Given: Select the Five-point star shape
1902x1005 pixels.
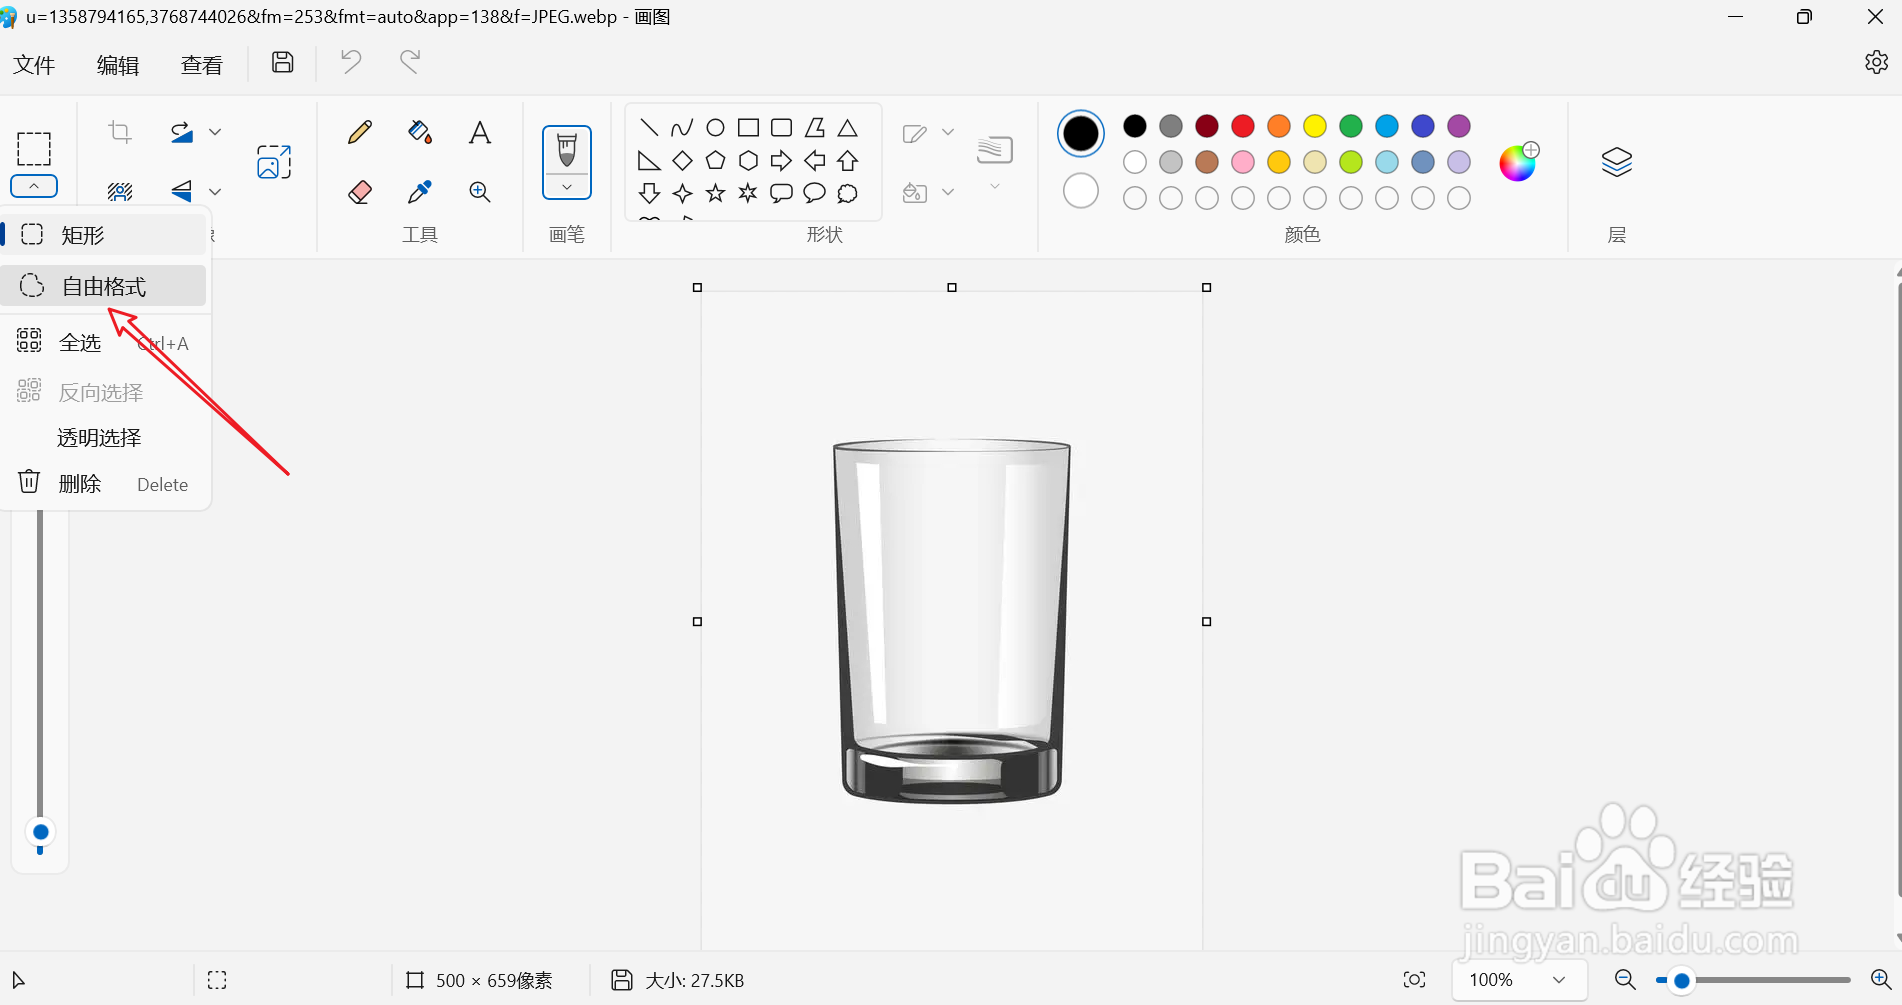Looking at the screenshot, I should [715, 193].
